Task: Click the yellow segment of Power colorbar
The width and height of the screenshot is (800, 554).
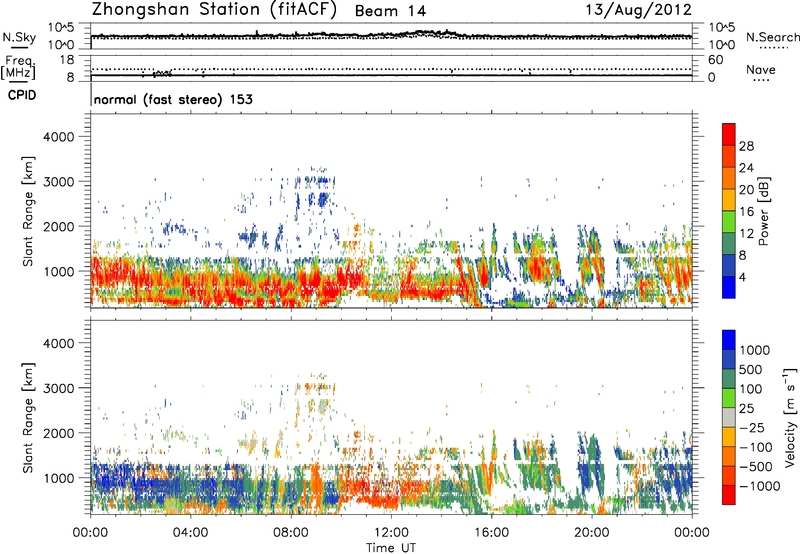Action: [729, 199]
